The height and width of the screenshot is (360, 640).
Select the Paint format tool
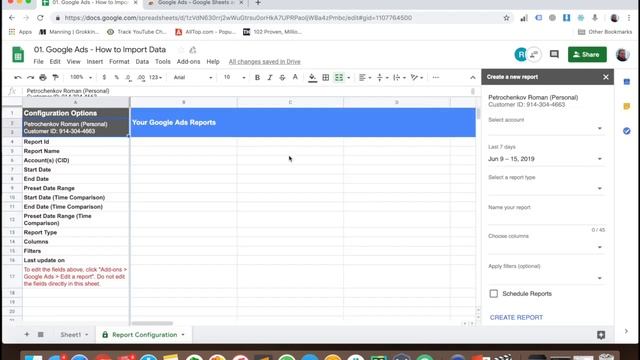[x=56, y=78]
